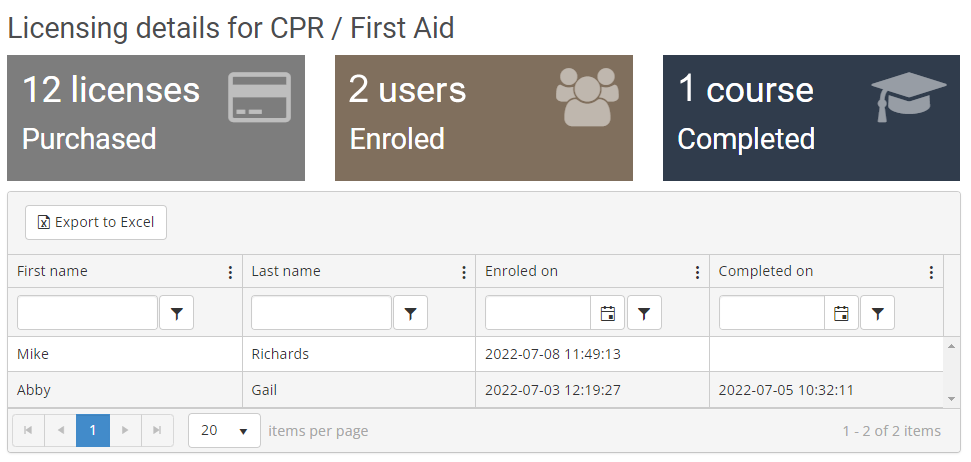Open the Completed on calendar picker

click(x=841, y=313)
